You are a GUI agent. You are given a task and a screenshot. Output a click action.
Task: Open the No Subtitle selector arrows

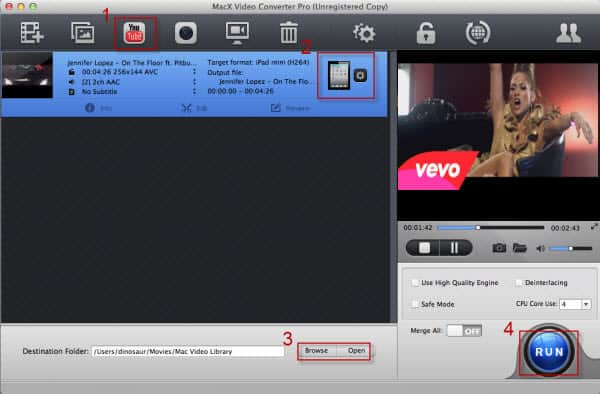tap(194, 91)
